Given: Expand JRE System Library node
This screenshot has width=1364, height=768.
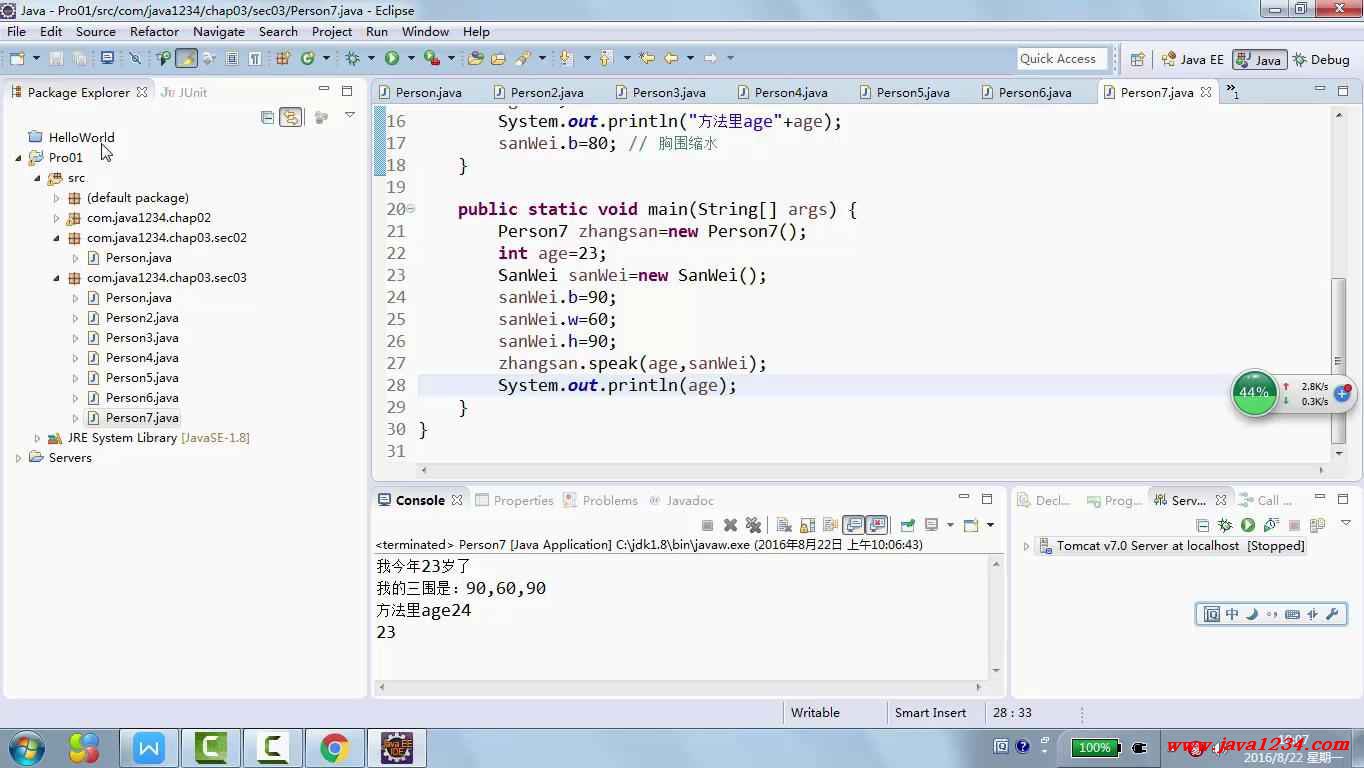Looking at the screenshot, I should (x=38, y=438).
